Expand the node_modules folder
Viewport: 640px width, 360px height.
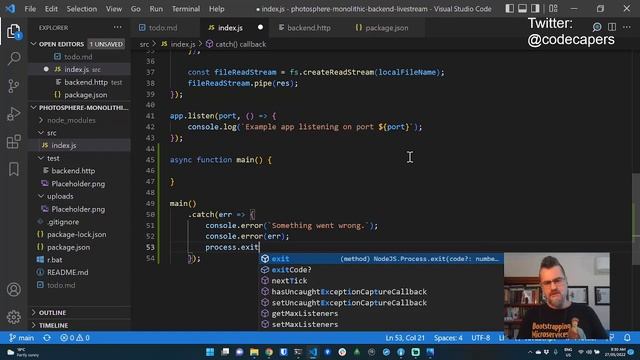click(x=71, y=120)
